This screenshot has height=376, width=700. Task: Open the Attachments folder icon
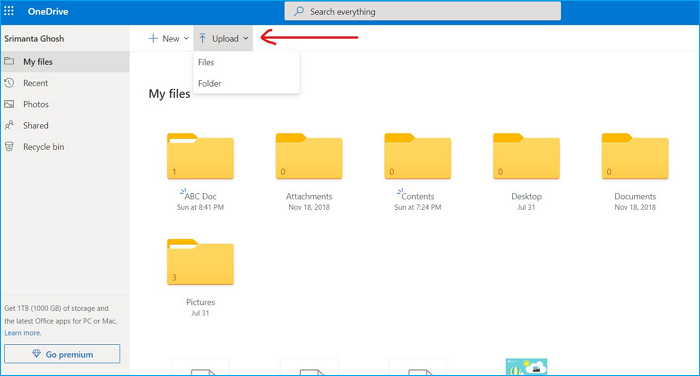pos(309,156)
